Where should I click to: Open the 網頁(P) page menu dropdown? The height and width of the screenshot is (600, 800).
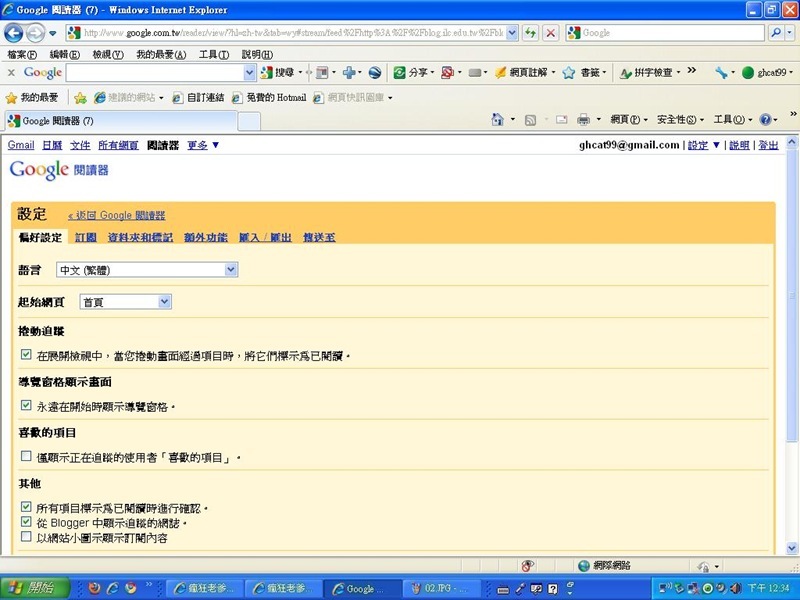click(629, 120)
